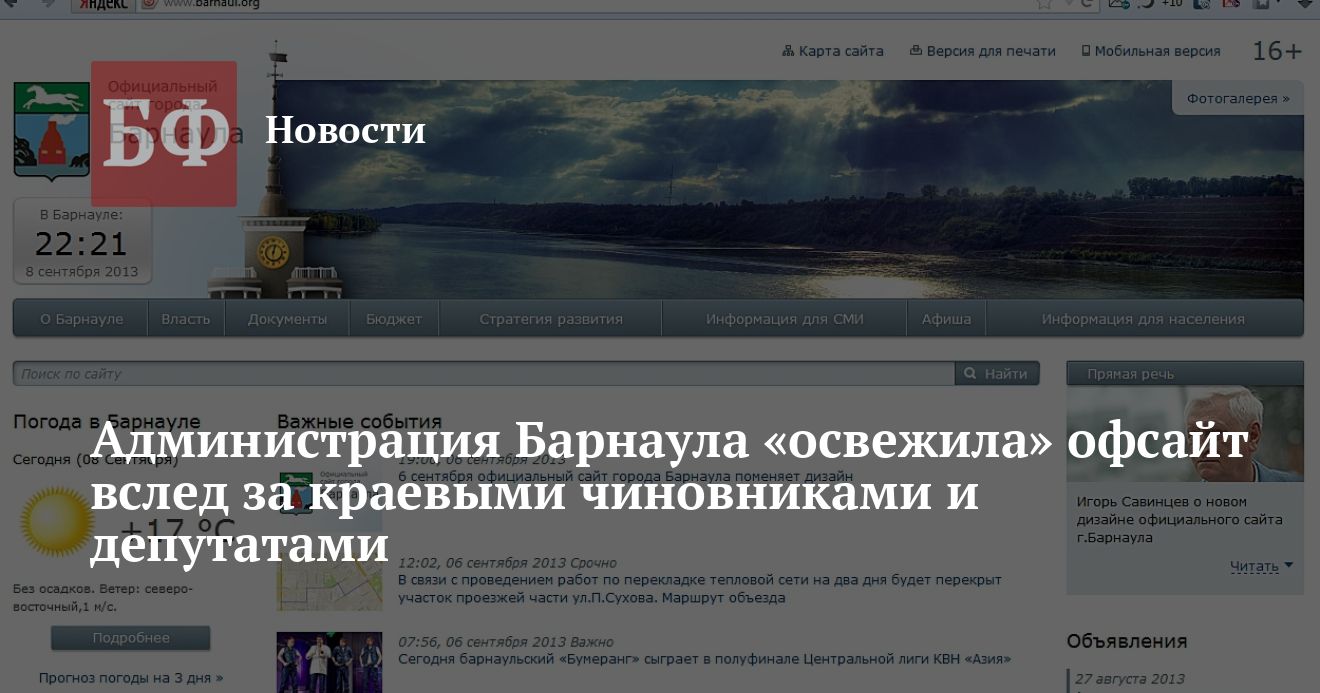Click the 16+ age rating label
Viewport: 1320px width, 693px height.
pos(1277,51)
